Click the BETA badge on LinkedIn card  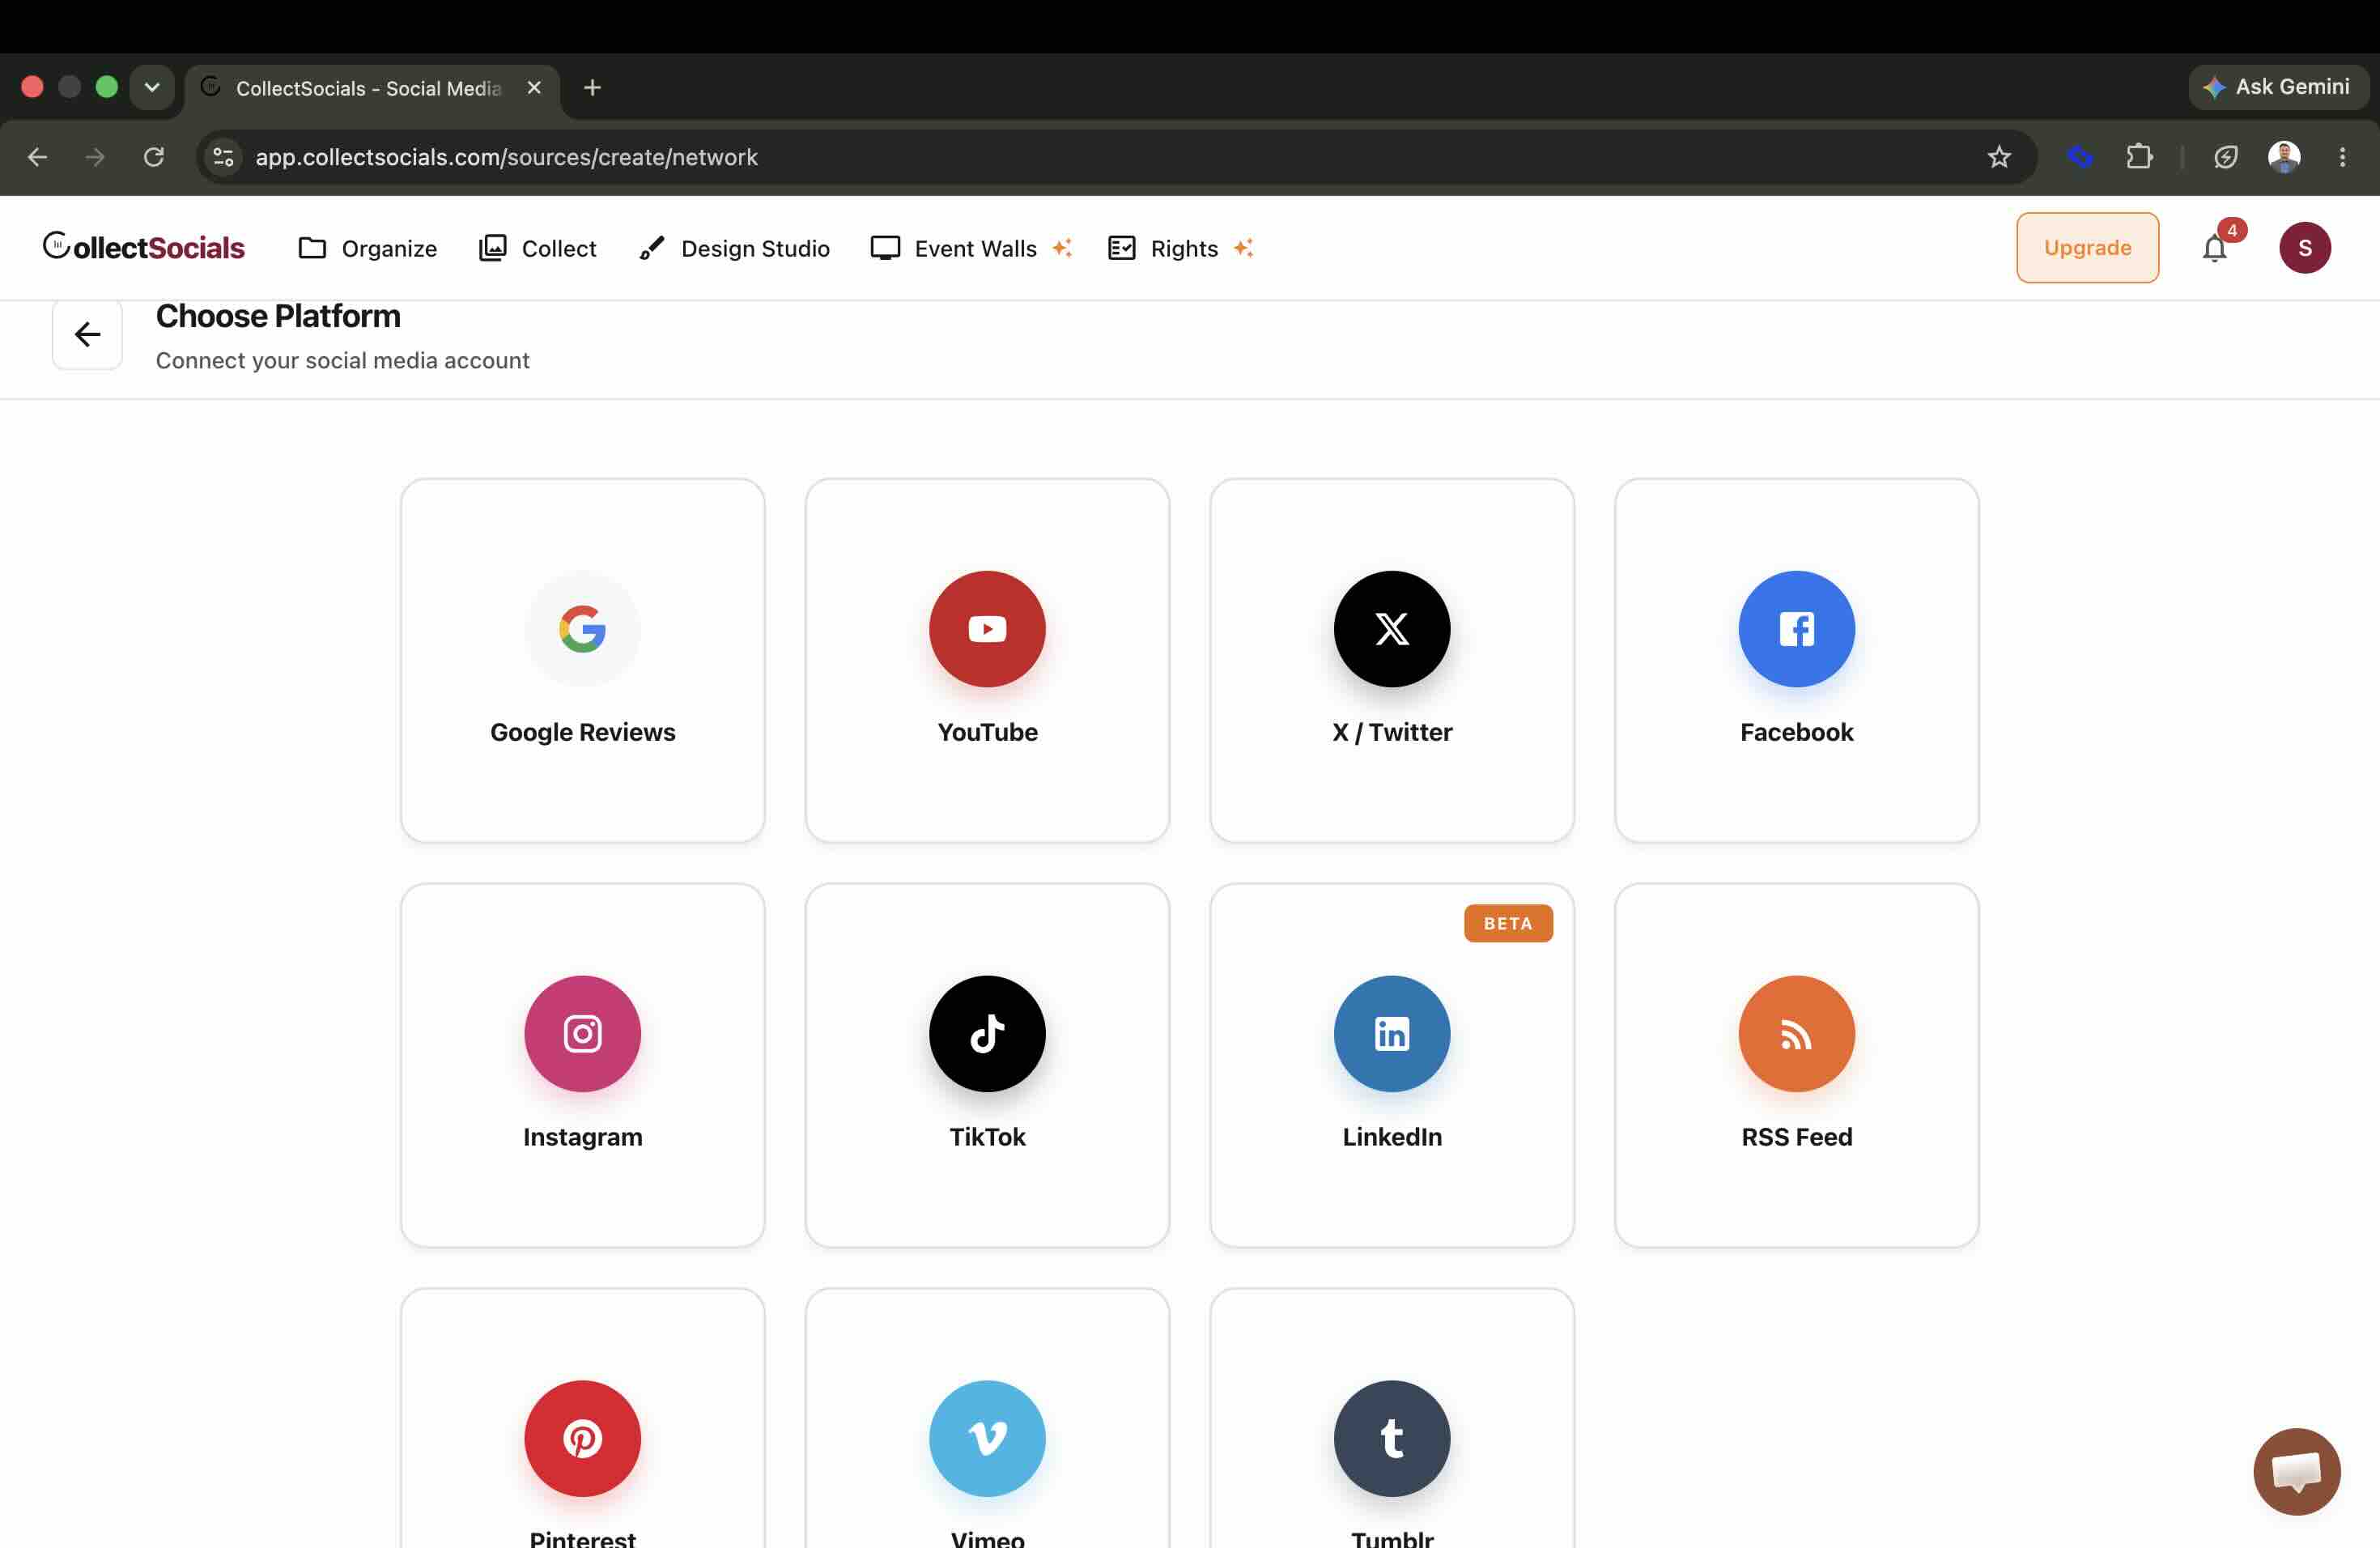(1508, 924)
